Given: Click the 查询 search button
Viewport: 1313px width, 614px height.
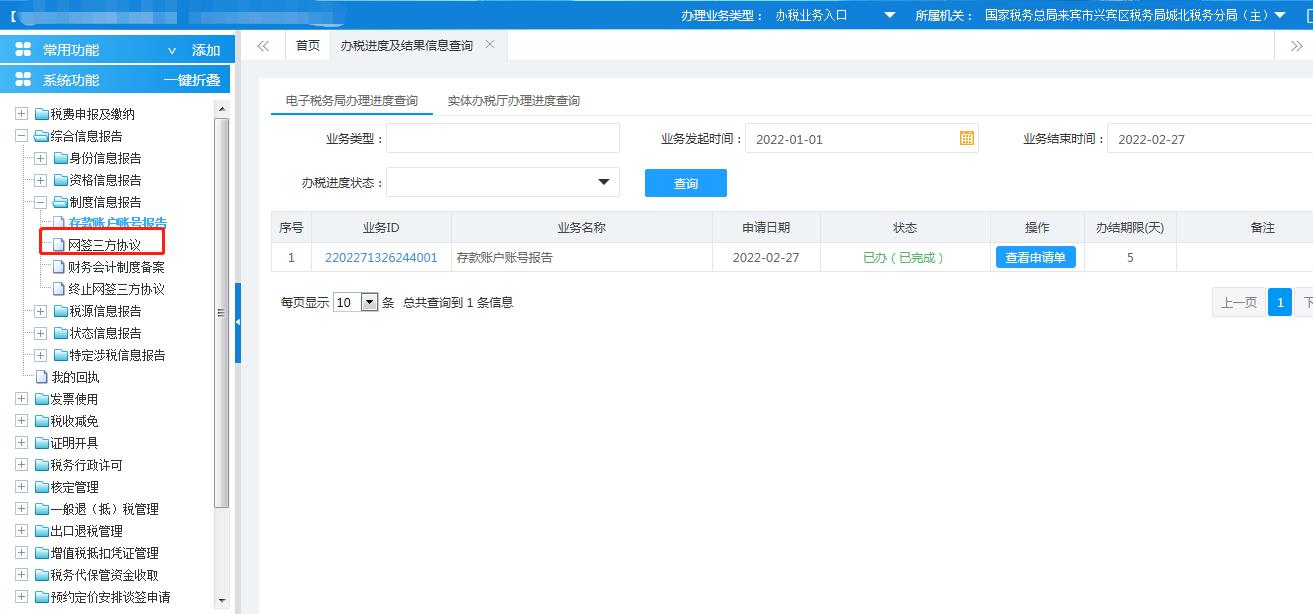Looking at the screenshot, I should point(685,182).
